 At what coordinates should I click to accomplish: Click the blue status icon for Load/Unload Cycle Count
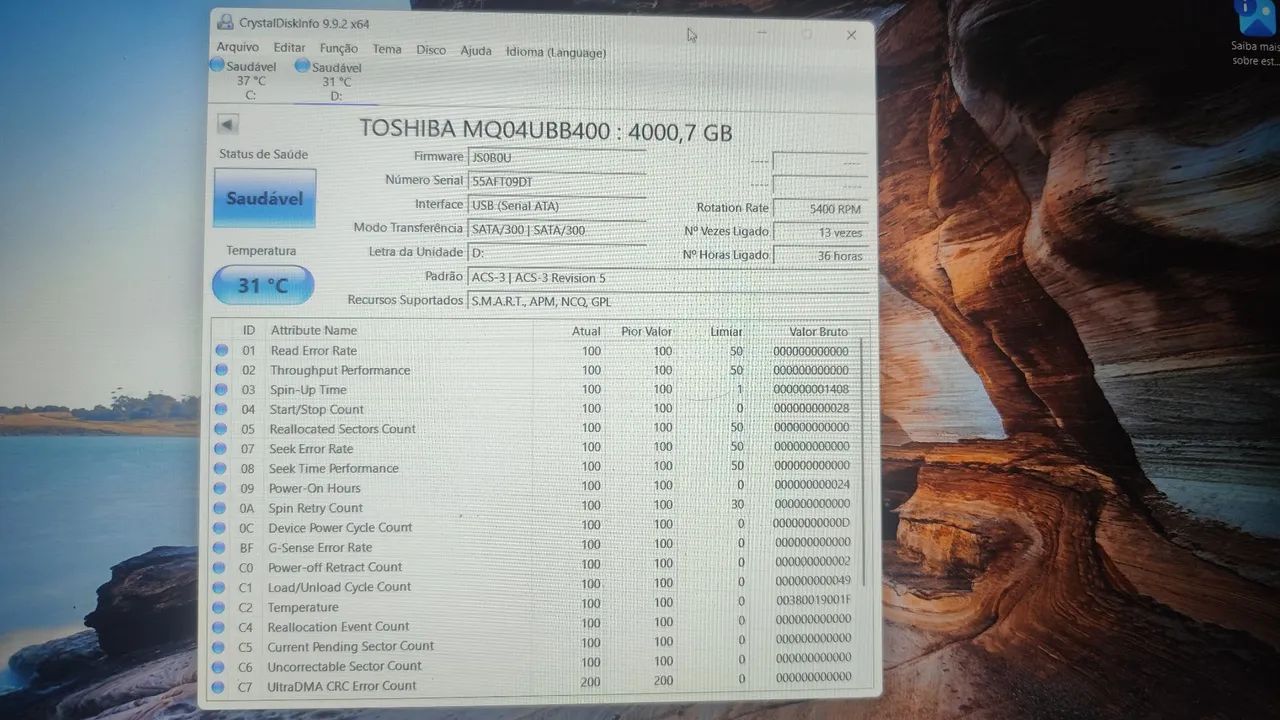[219, 587]
